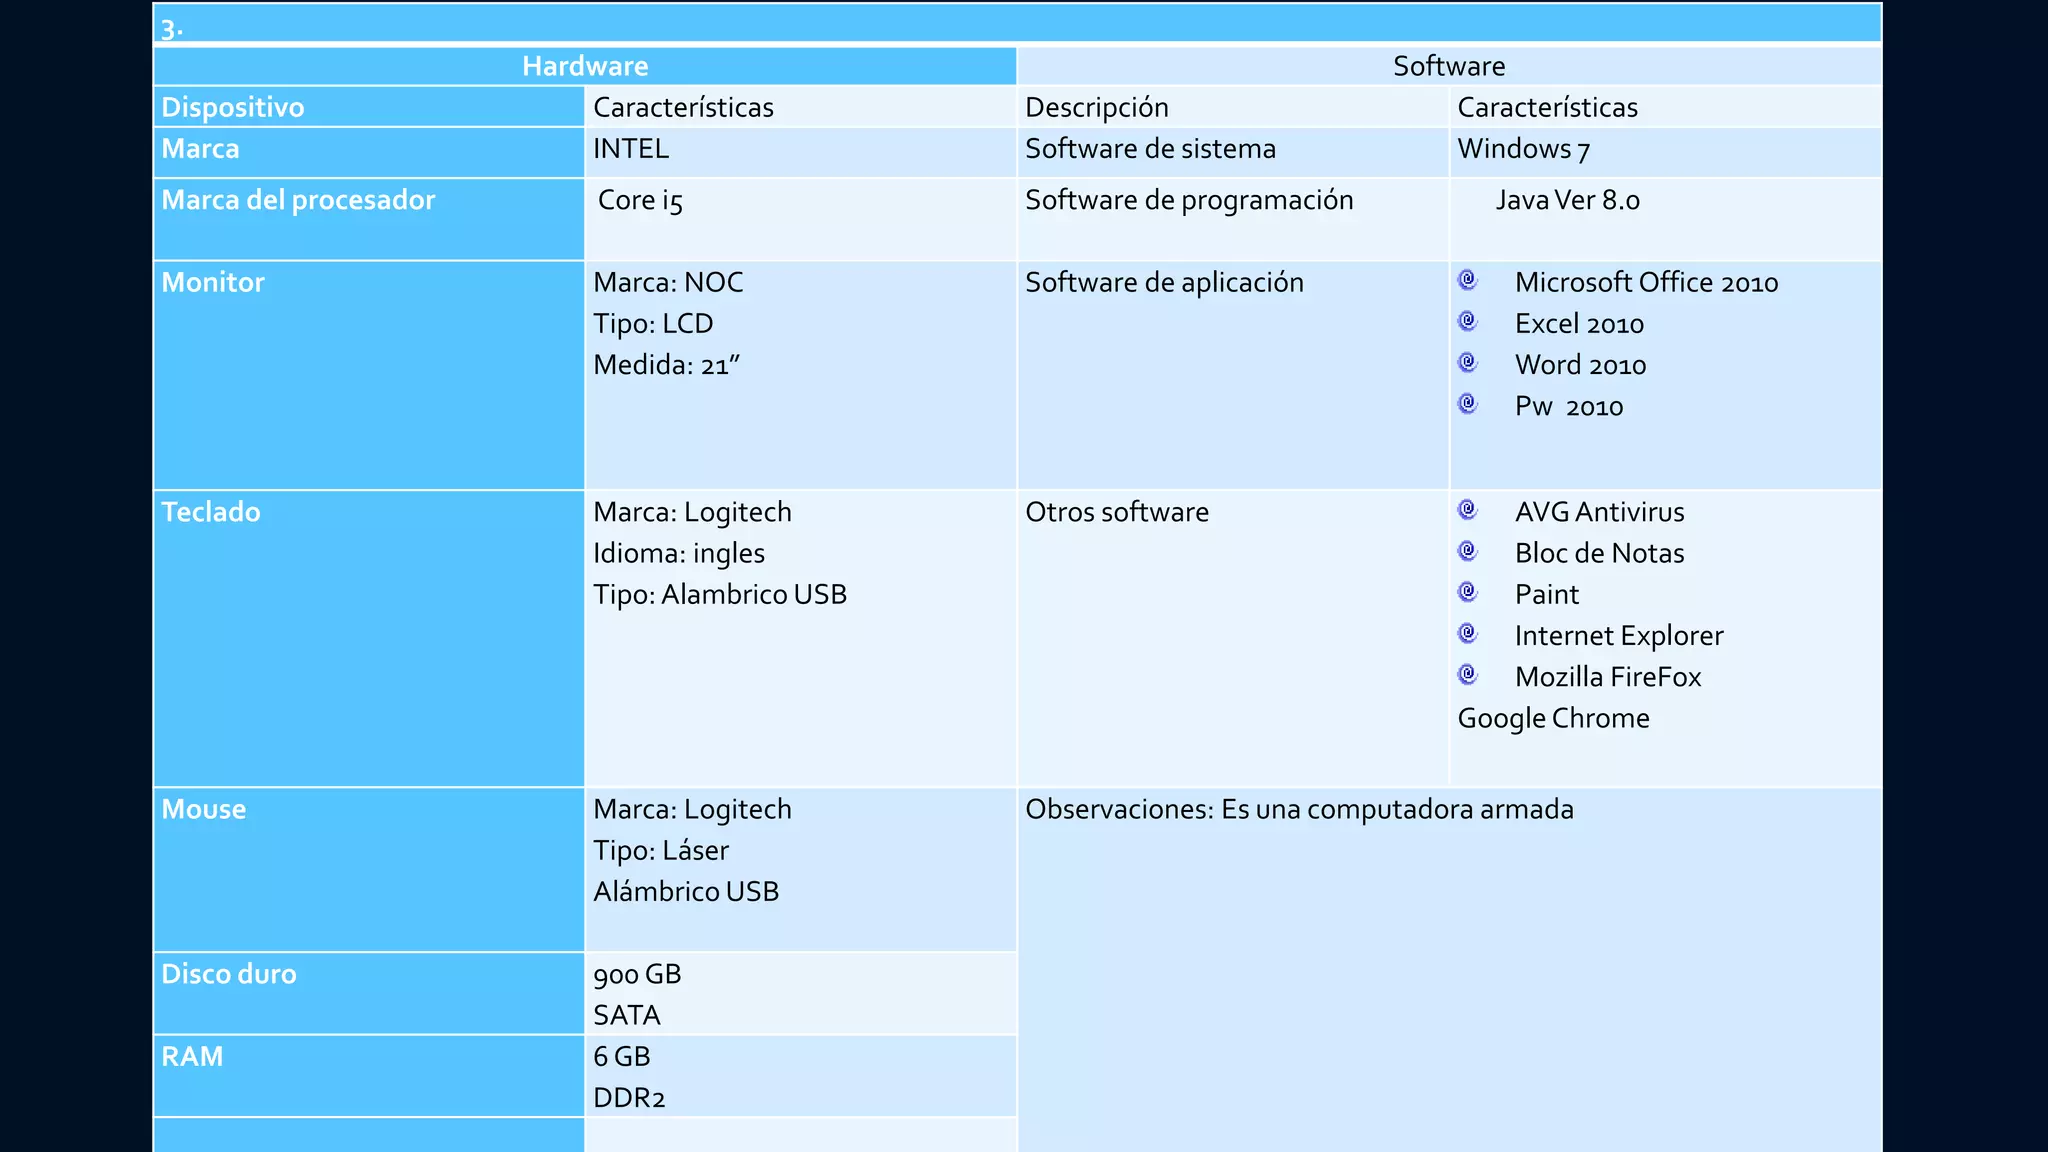The height and width of the screenshot is (1152, 2048).
Task: Click the Tipo: LCD text
Action: pyautogui.click(x=653, y=324)
